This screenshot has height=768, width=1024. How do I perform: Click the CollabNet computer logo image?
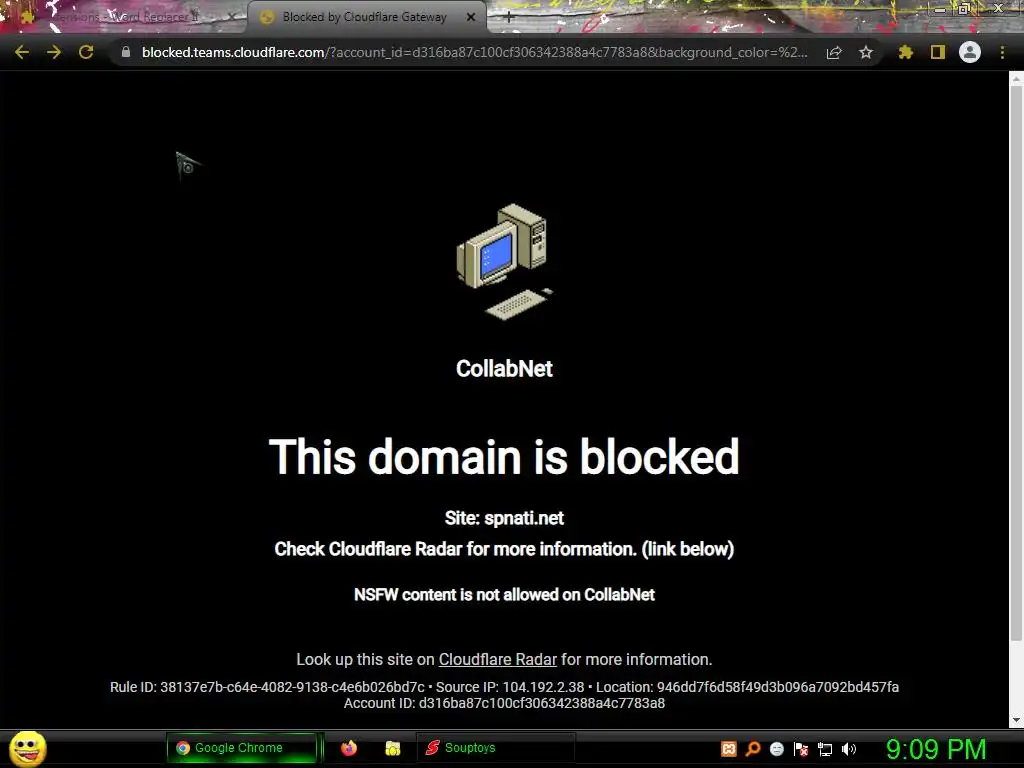(505, 262)
